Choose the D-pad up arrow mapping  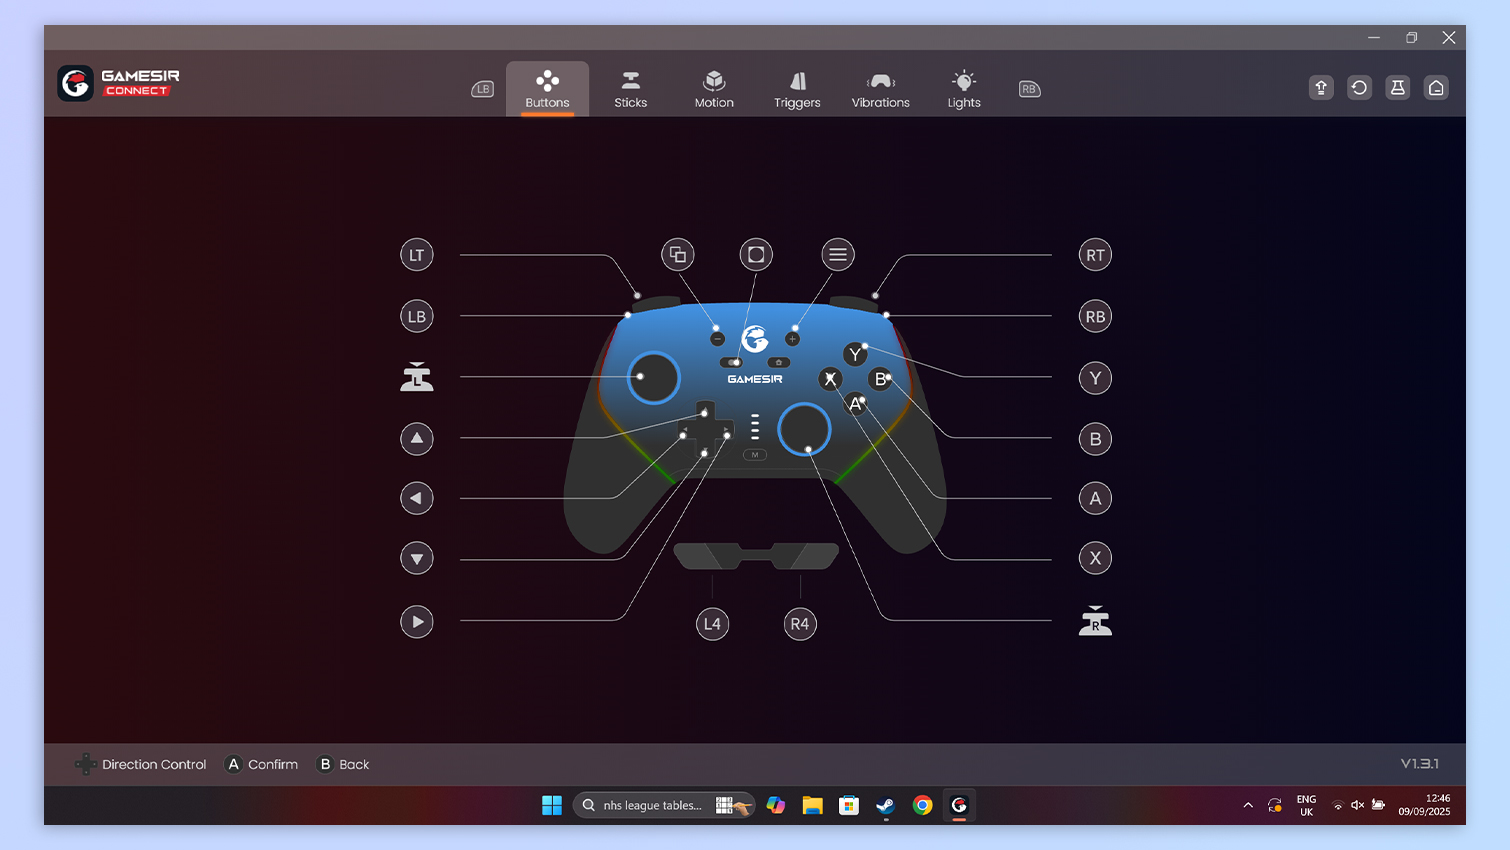point(417,438)
